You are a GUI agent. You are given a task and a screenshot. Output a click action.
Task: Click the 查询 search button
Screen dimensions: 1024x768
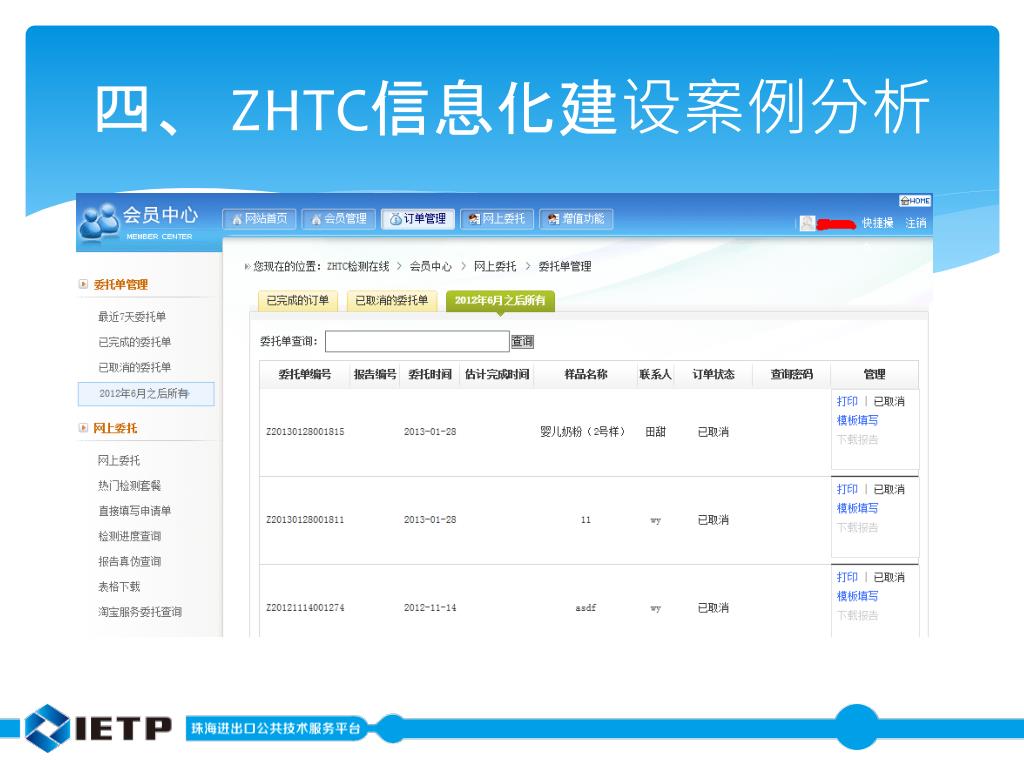522,342
